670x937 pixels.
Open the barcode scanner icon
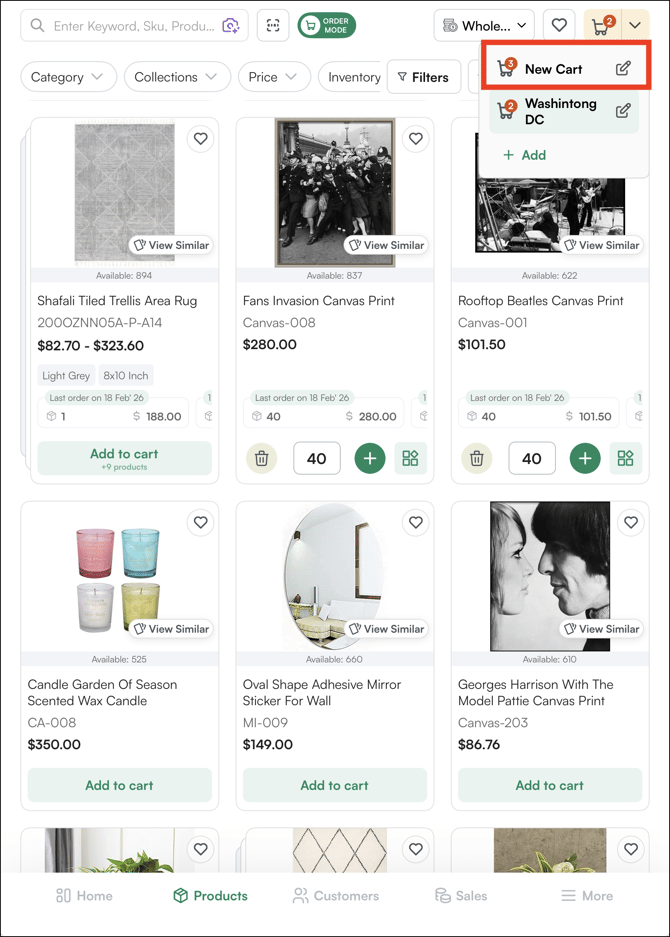[x=273, y=26]
